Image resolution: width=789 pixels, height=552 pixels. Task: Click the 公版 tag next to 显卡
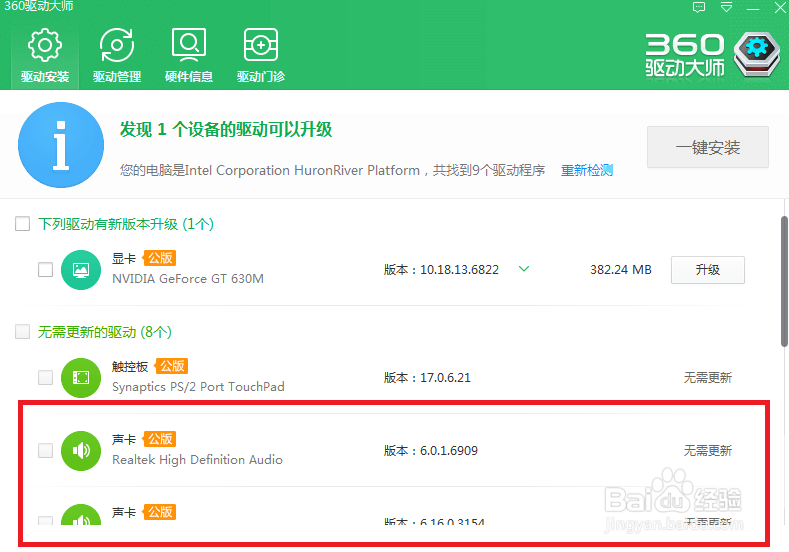coord(160,258)
